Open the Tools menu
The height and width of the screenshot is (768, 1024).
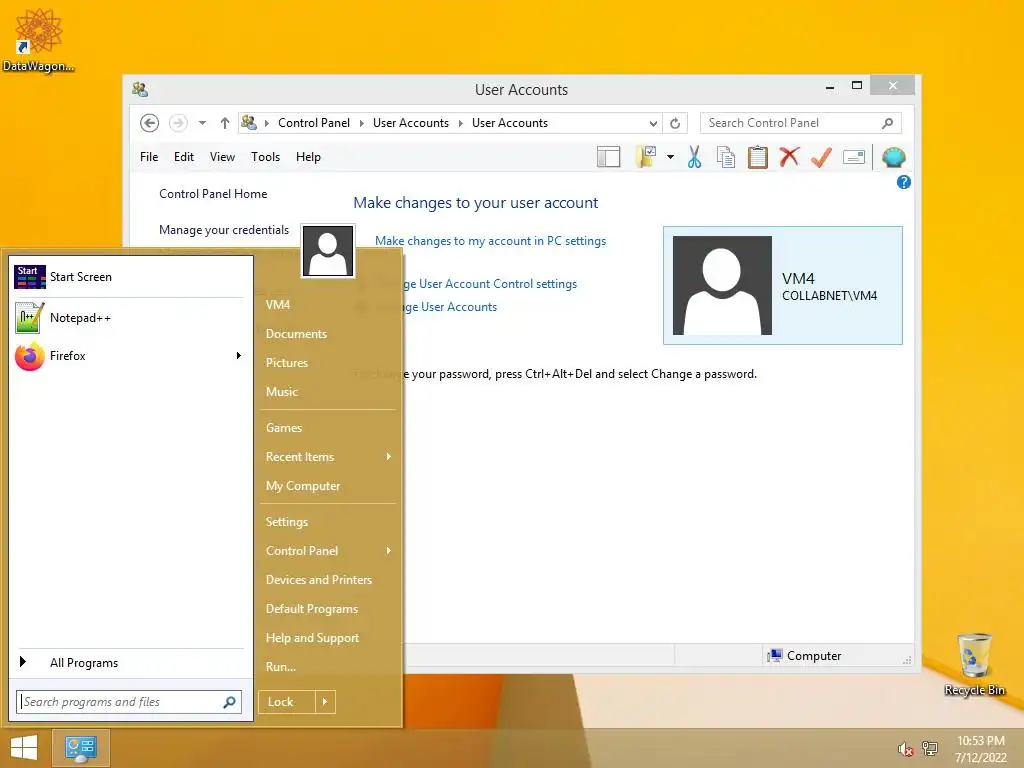click(x=265, y=157)
